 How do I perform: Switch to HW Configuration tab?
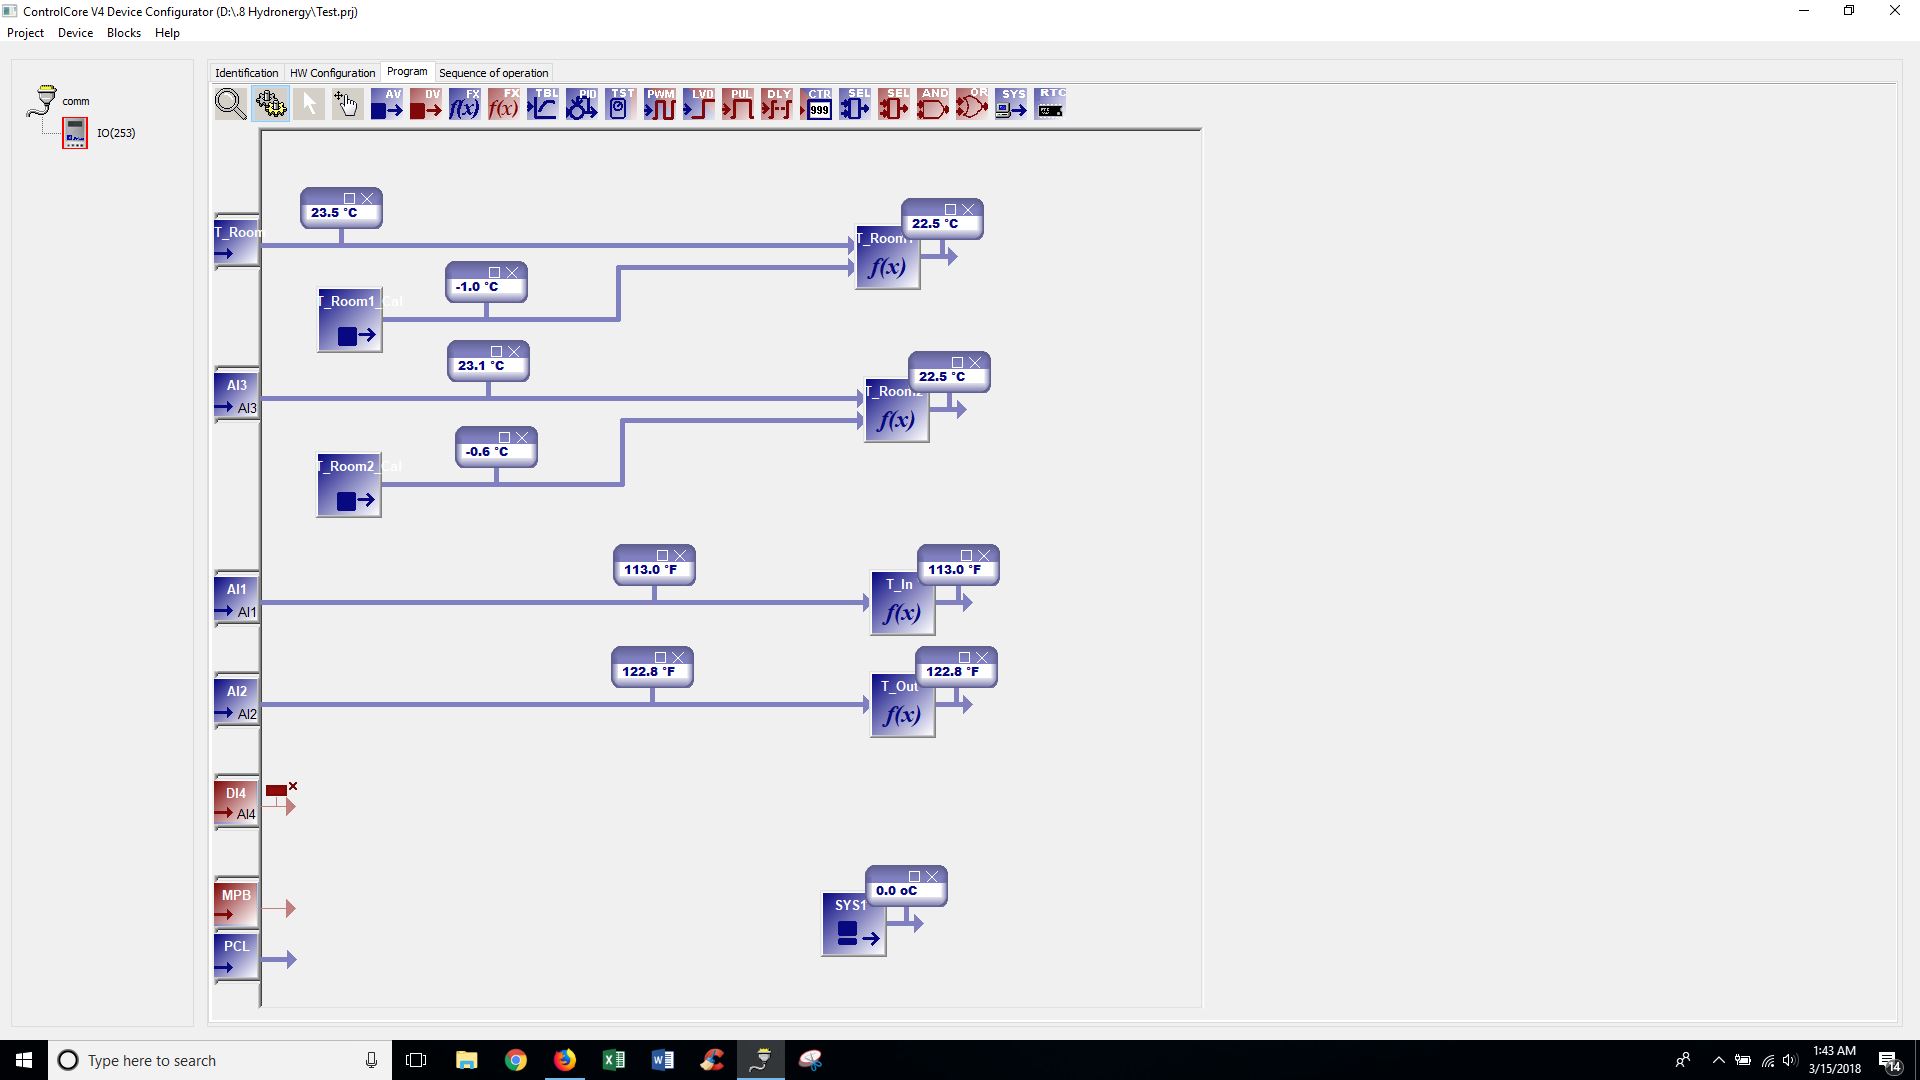332,73
